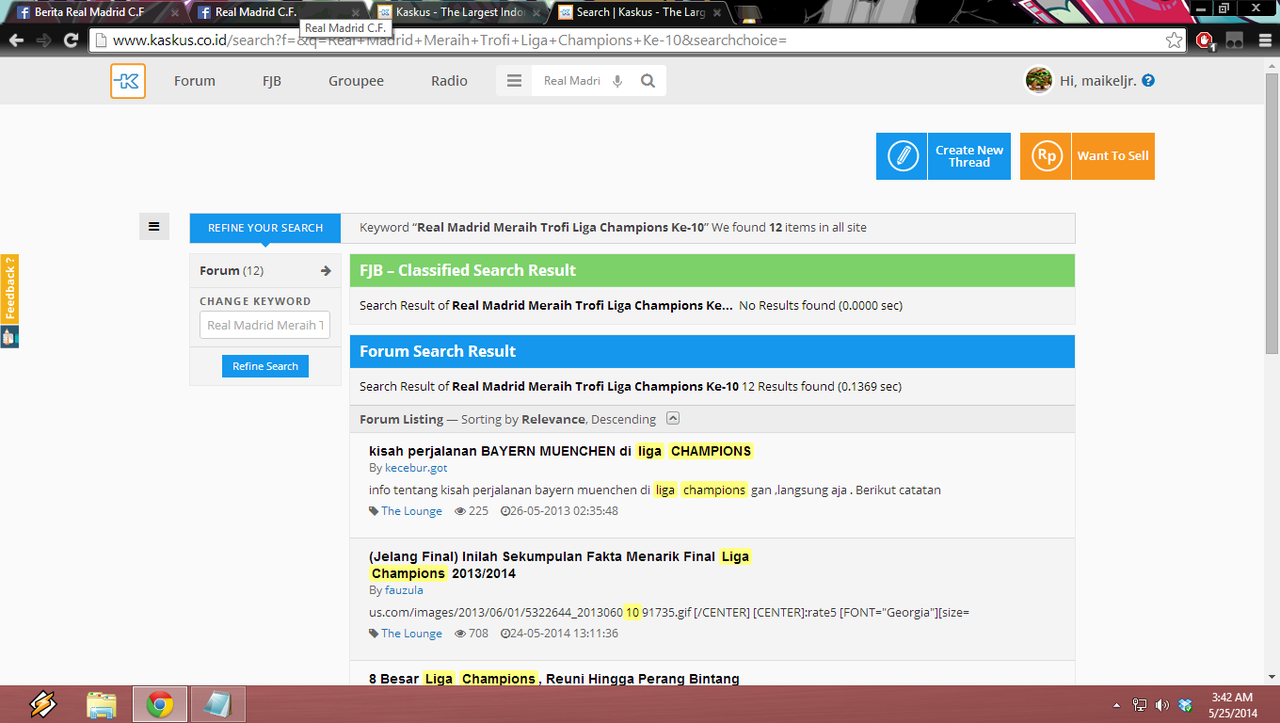Click the Forum Search Result header
This screenshot has height=723, width=1280.
(x=712, y=351)
